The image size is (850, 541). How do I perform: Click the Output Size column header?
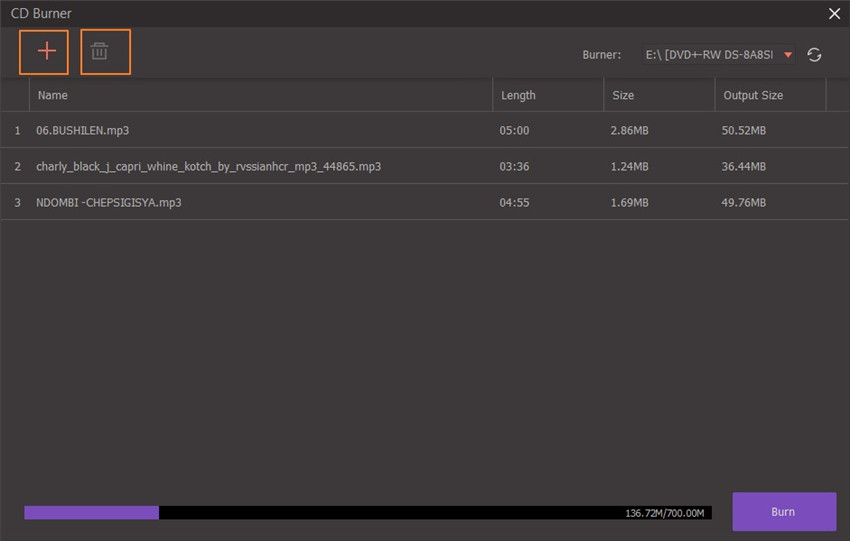pos(752,95)
